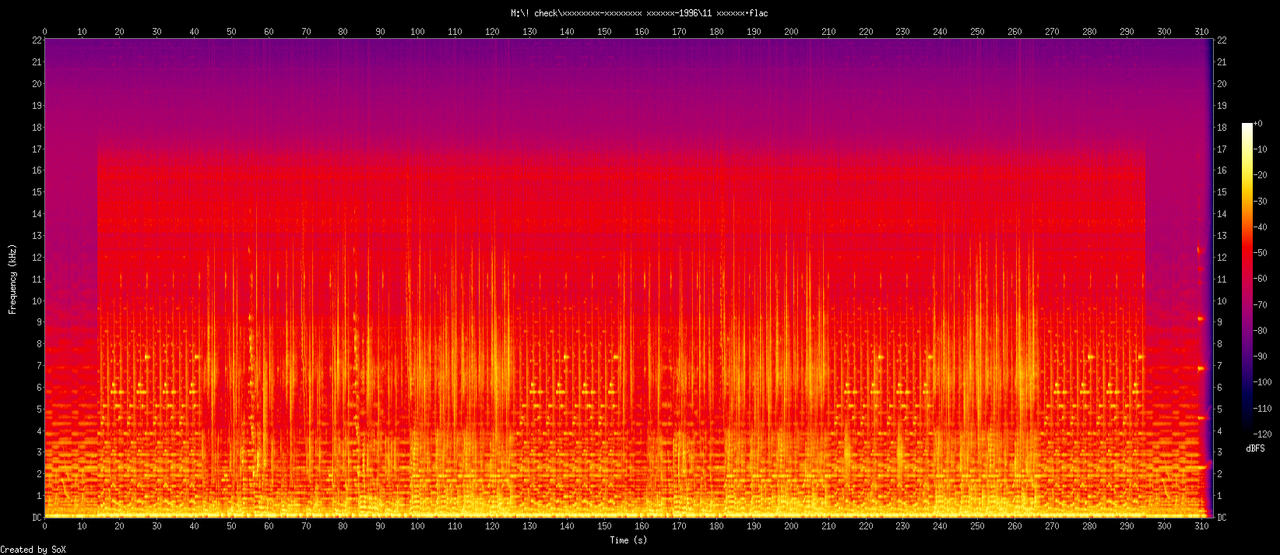The width and height of the screenshot is (1280, 555).
Task: Click the '-110' value on the dBFS scale
Action: (1264, 410)
